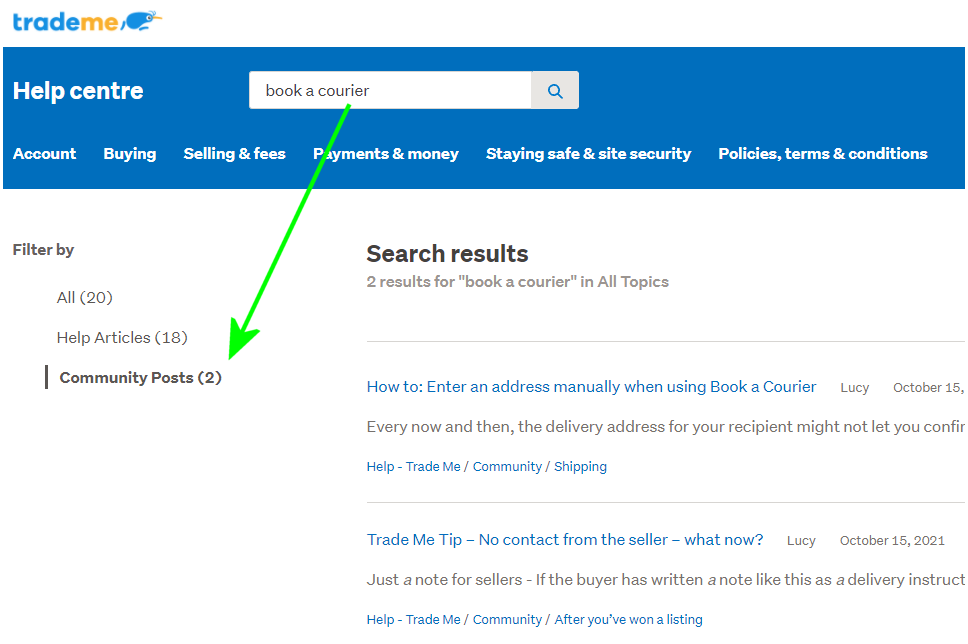Click the Trade Me logo
This screenshot has width=968, height=644.
[x=87, y=21]
